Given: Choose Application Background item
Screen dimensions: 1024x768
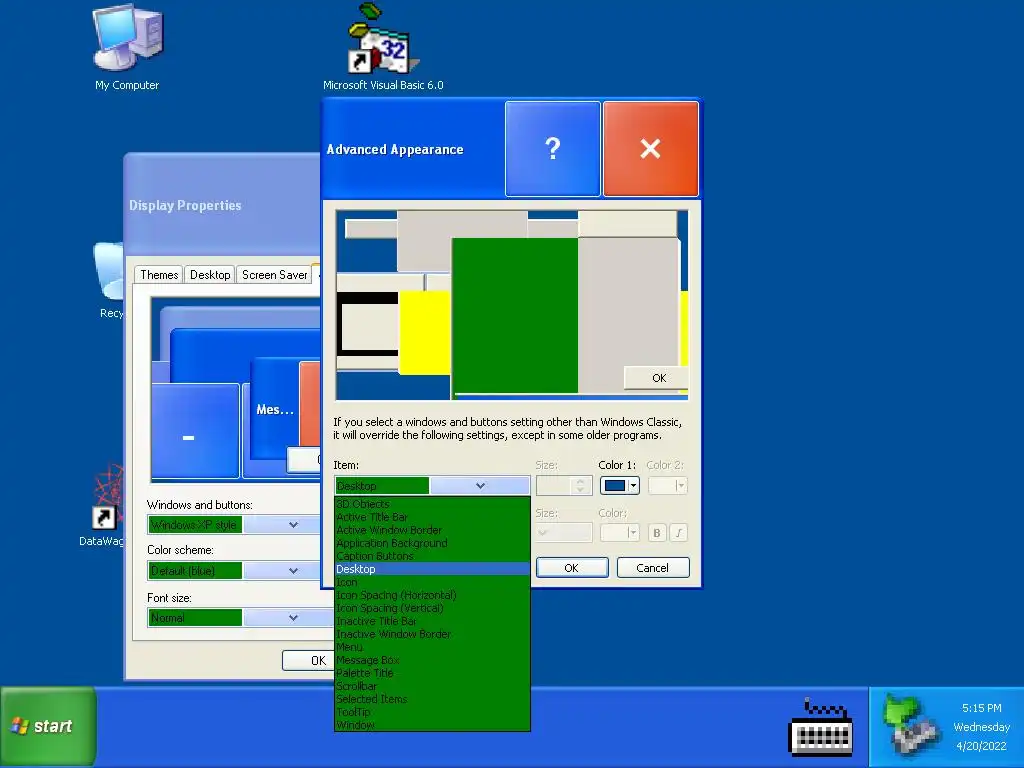Looking at the screenshot, I should (432, 543).
